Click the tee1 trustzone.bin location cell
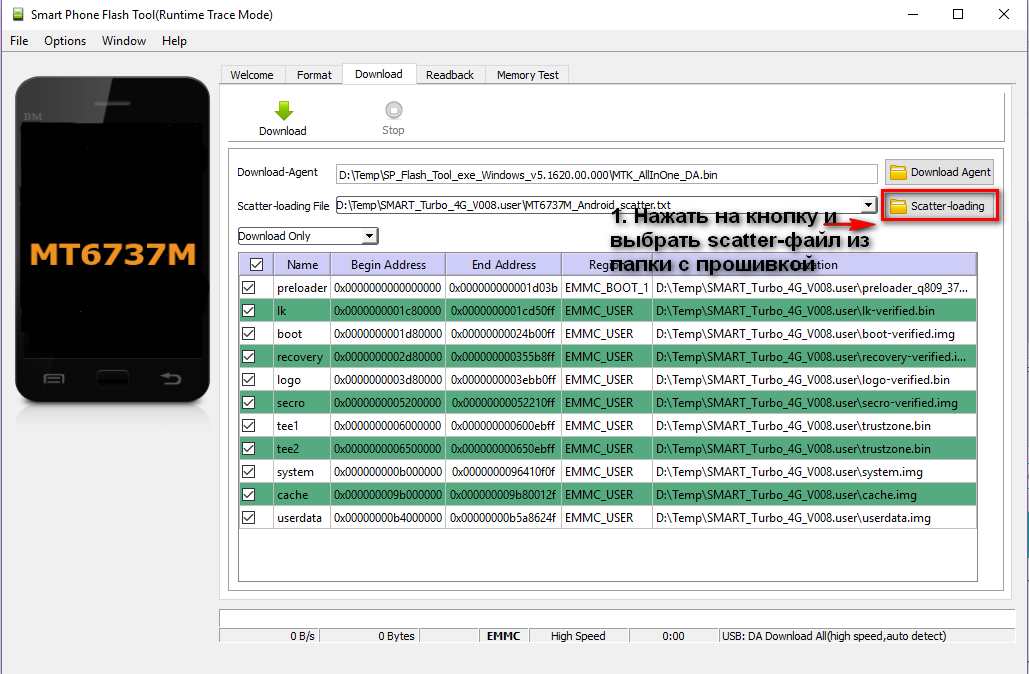 814,425
